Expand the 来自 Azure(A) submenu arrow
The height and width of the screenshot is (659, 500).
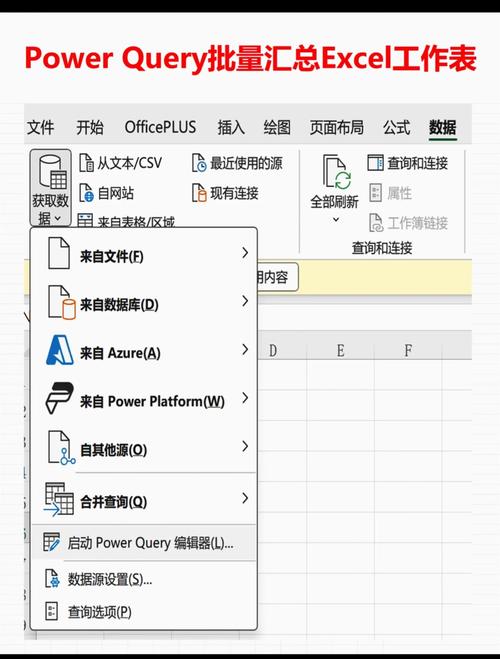point(245,349)
